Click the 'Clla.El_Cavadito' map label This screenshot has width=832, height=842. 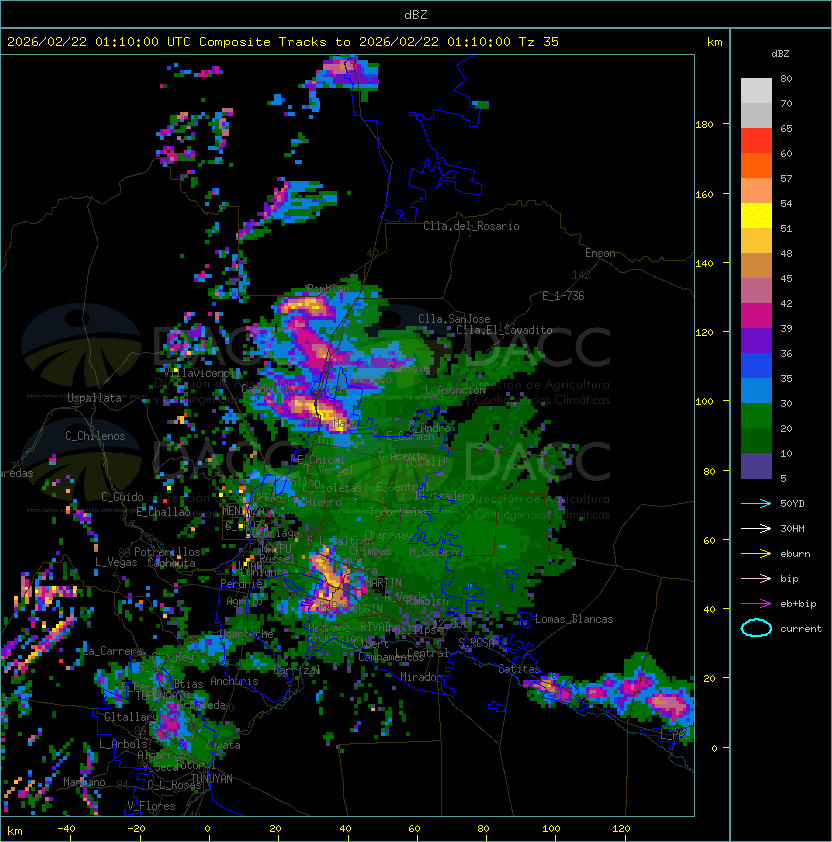click(x=504, y=330)
